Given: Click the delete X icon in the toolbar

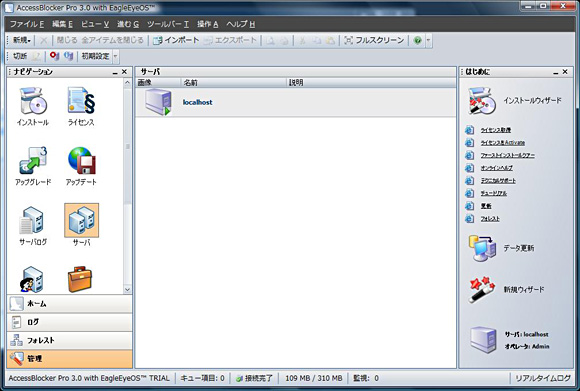Looking at the screenshot, I should (44, 40).
